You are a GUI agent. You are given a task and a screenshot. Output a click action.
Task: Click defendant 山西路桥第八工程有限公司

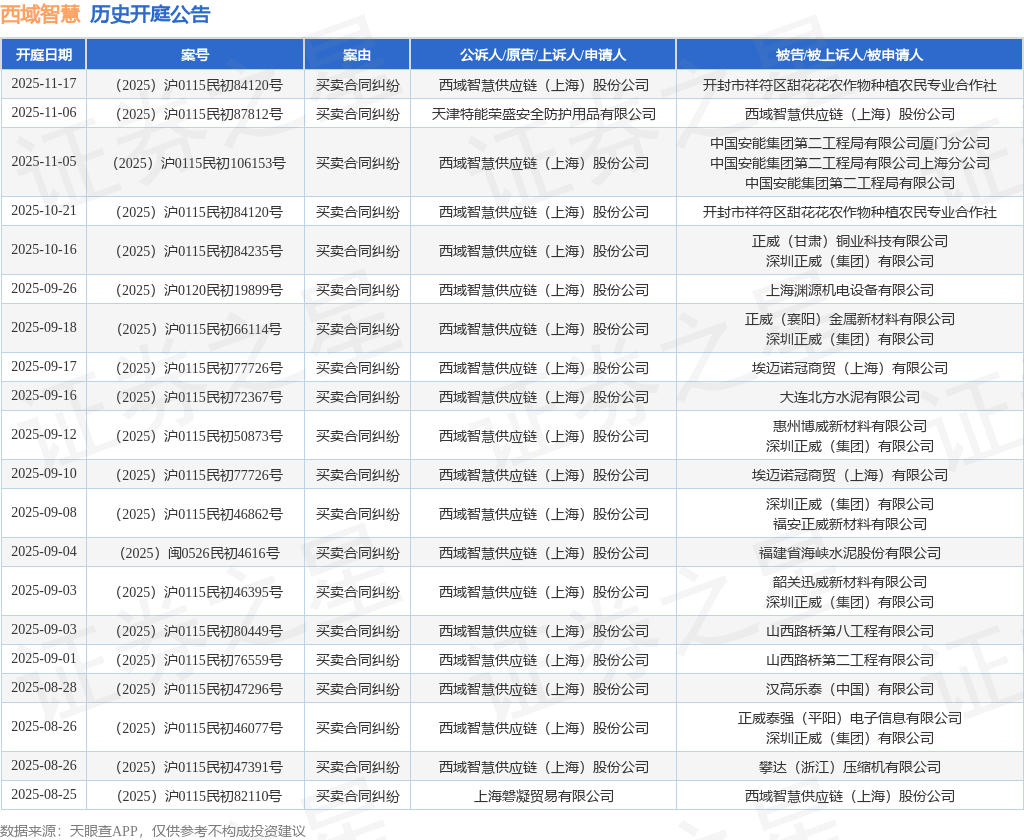(850, 631)
